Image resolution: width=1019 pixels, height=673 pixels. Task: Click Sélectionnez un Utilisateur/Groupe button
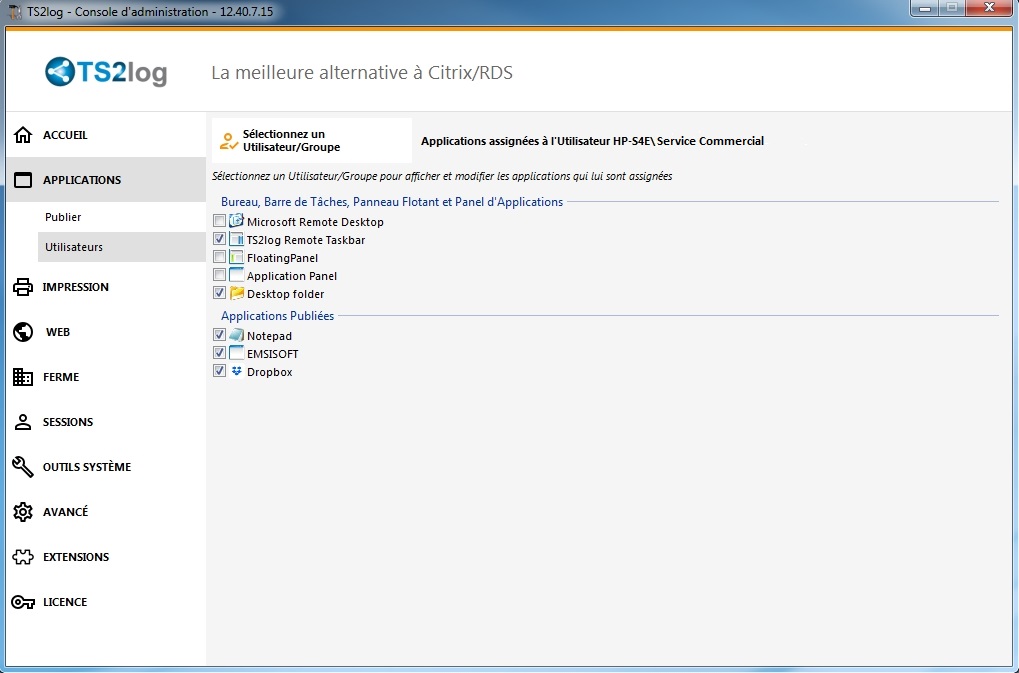coord(312,140)
